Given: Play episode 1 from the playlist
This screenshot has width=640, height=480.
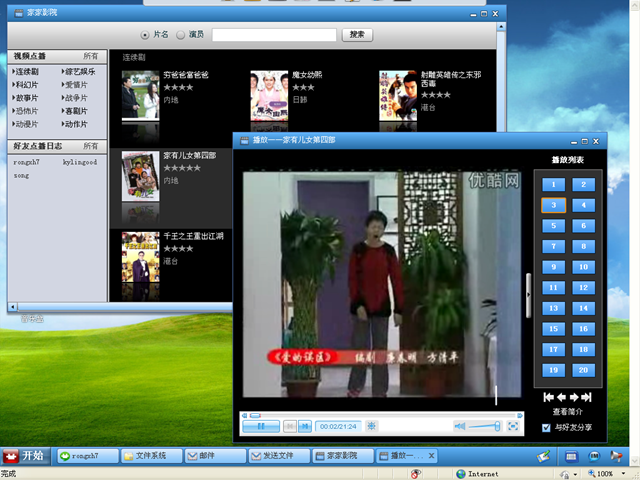Looking at the screenshot, I should [553, 184].
